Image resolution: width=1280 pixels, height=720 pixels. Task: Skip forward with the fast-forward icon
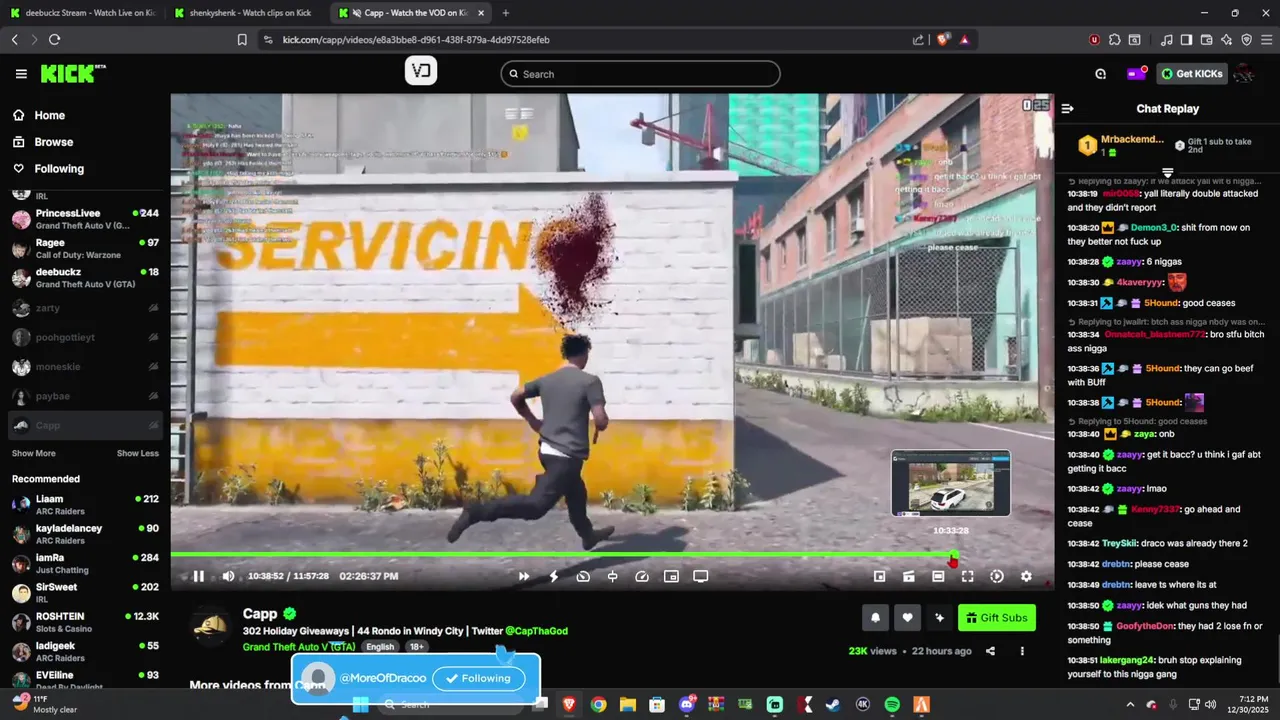click(524, 576)
